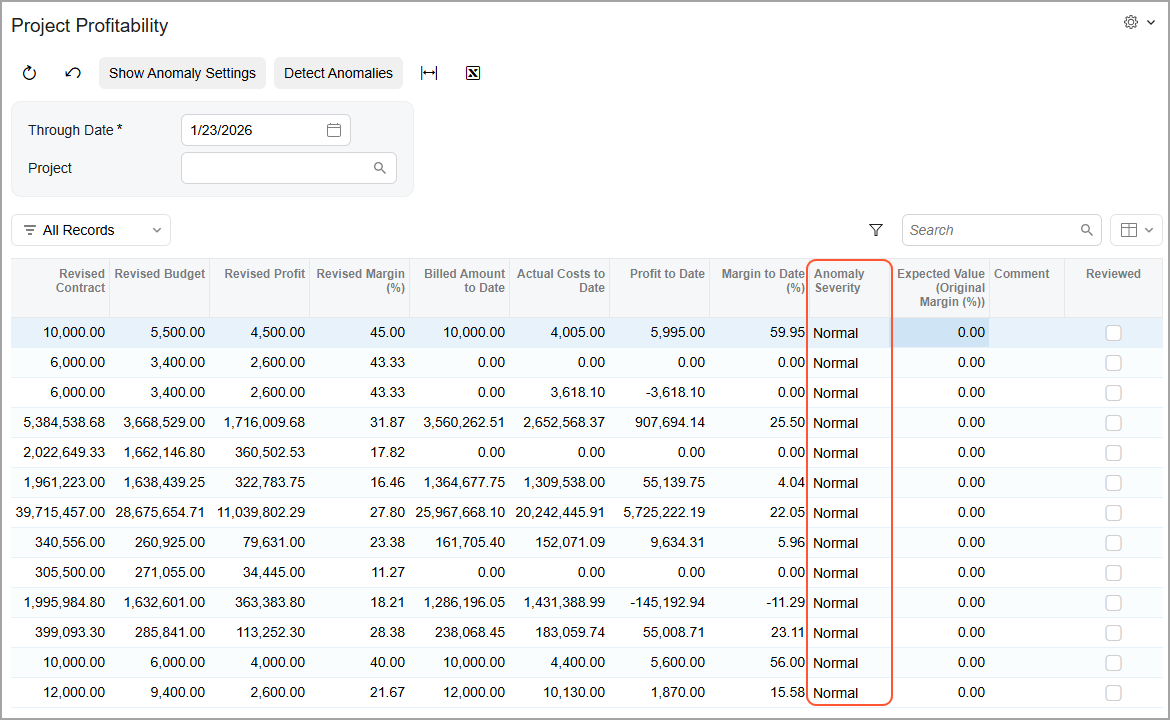Select the Revised Budget cell 9,400.00
Viewport: 1170px width, 720px height.
pos(160,692)
